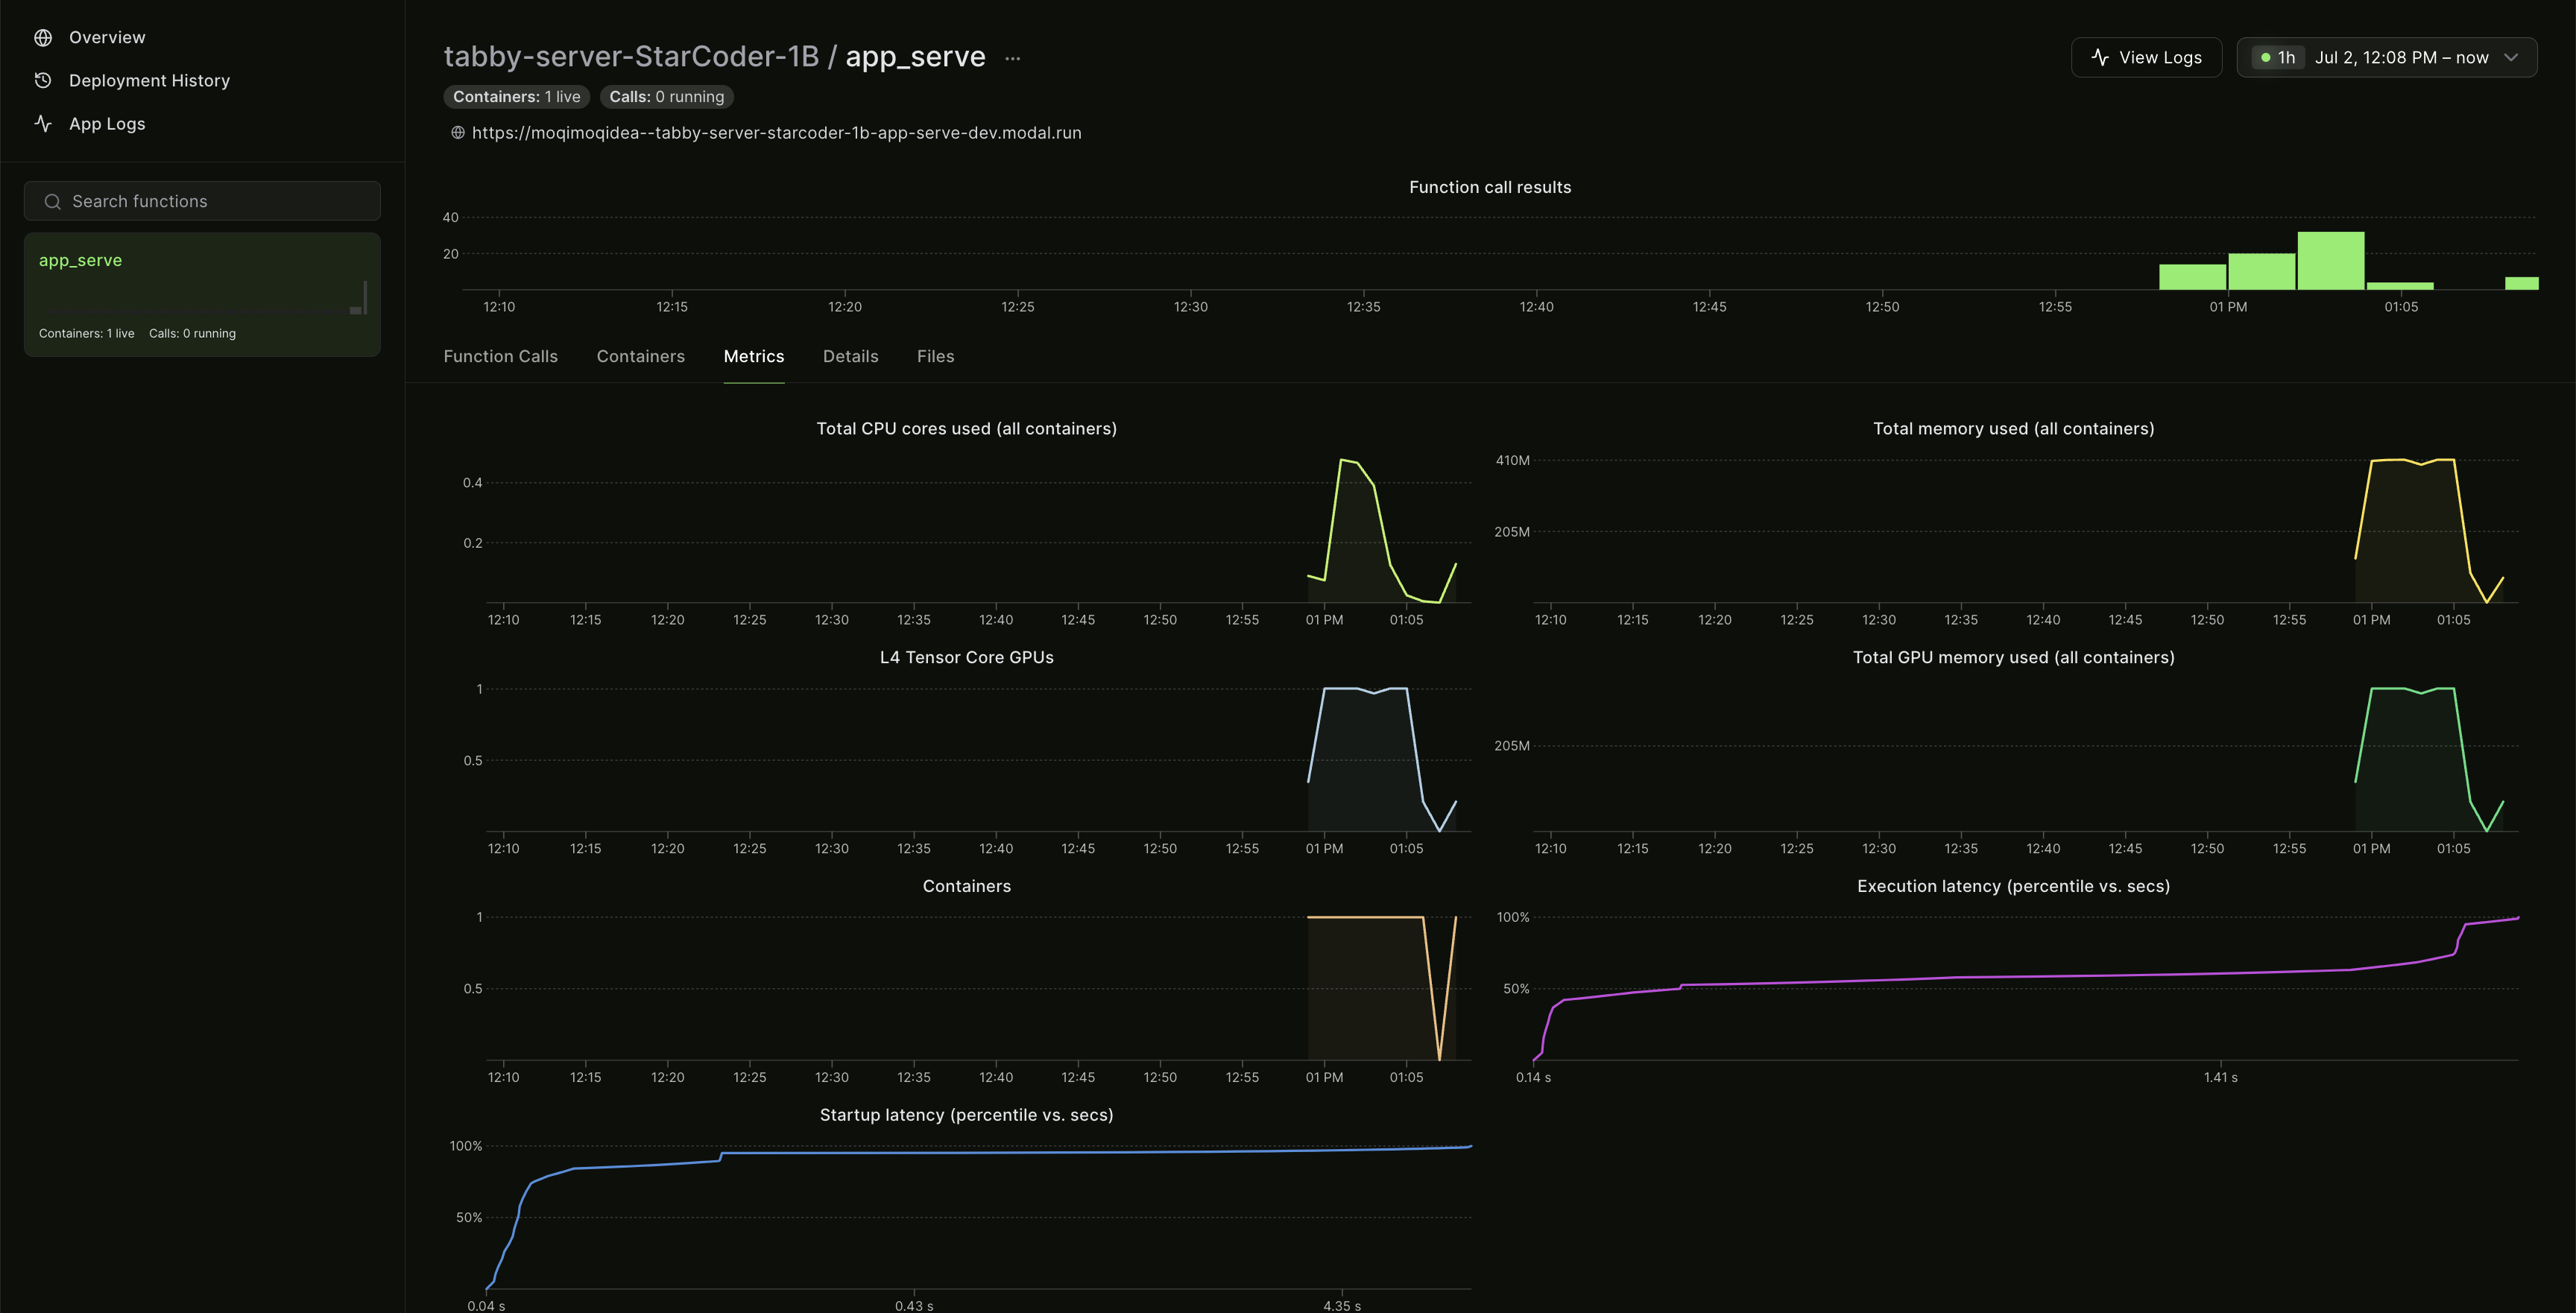This screenshot has width=2576, height=1313.
Task: Open the time range dropdown
Action: [2386, 57]
